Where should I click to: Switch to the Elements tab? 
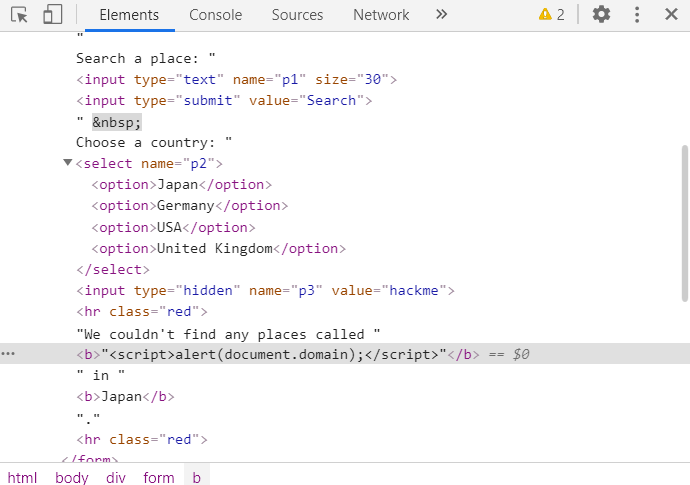(x=129, y=15)
